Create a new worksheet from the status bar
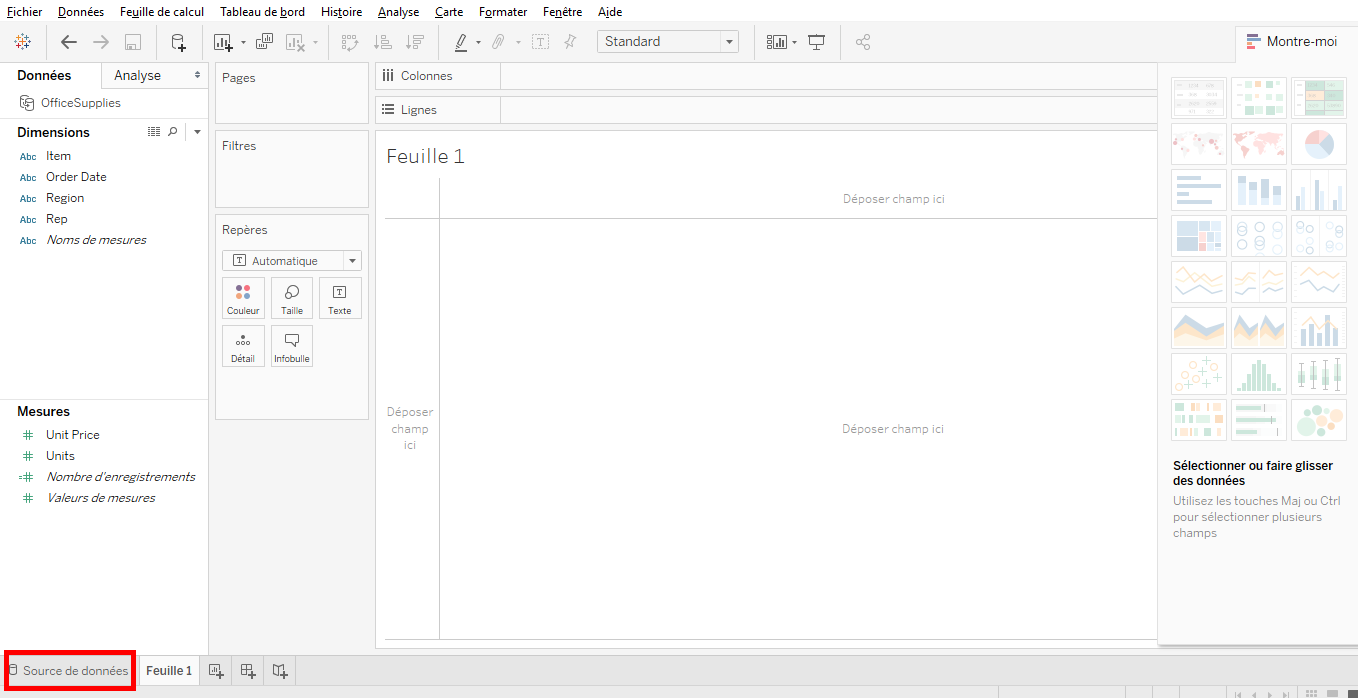1358x698 pixels. [x=216, y=670]
